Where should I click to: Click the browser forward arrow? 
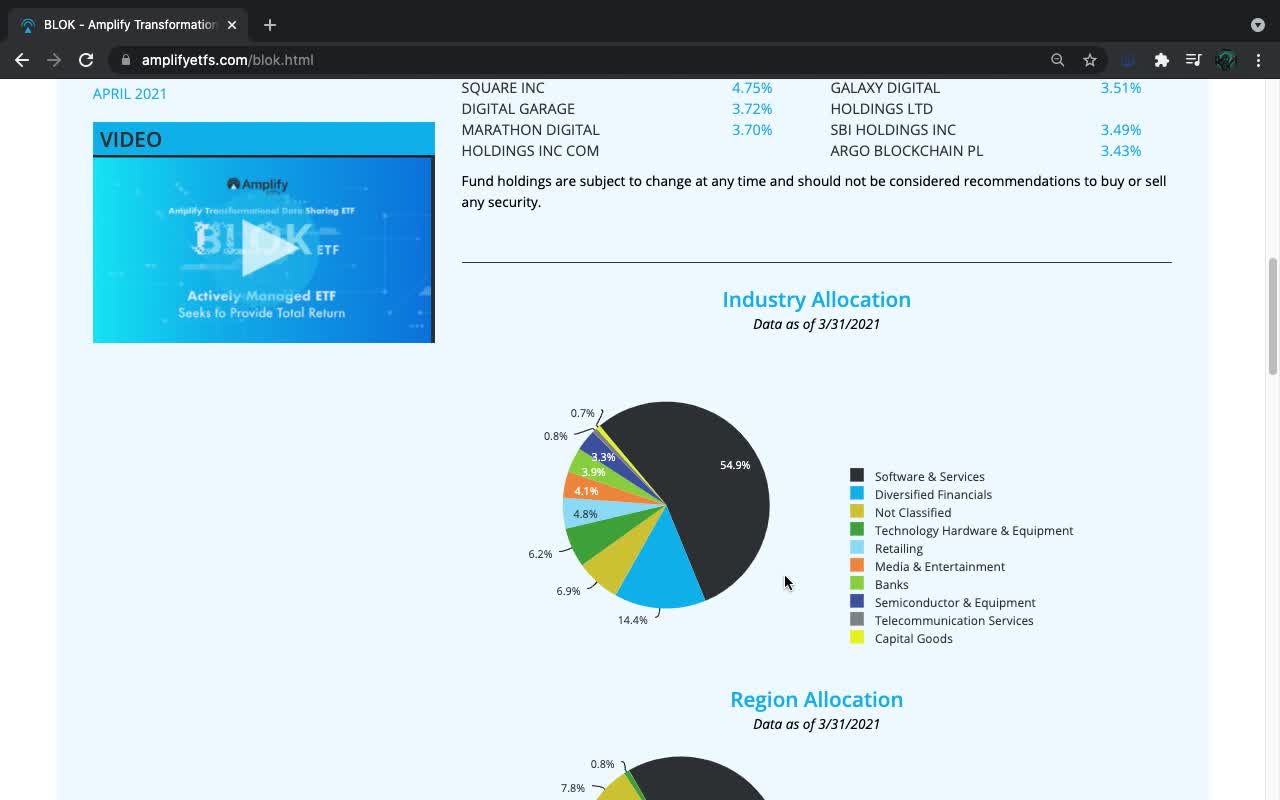coord(54,60)
